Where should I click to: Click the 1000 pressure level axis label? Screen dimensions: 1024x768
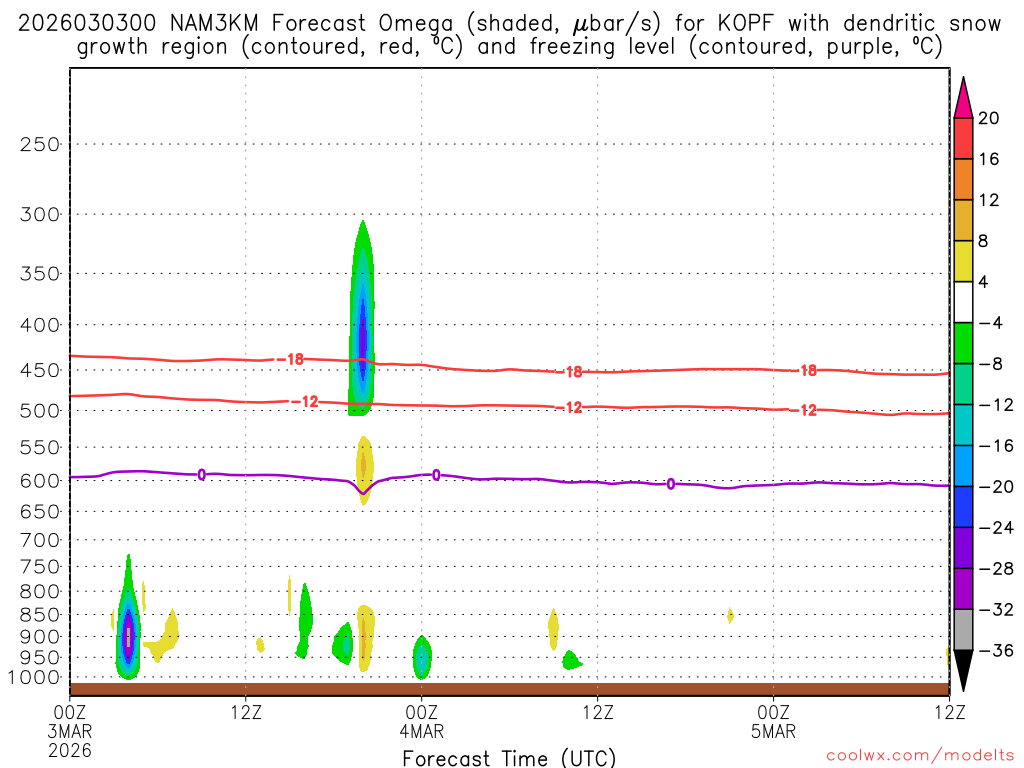[35, 678]
